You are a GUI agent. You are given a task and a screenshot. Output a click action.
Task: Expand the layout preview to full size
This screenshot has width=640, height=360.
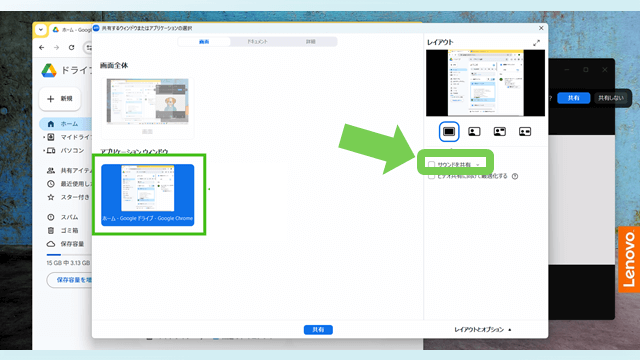coord(536,42)
